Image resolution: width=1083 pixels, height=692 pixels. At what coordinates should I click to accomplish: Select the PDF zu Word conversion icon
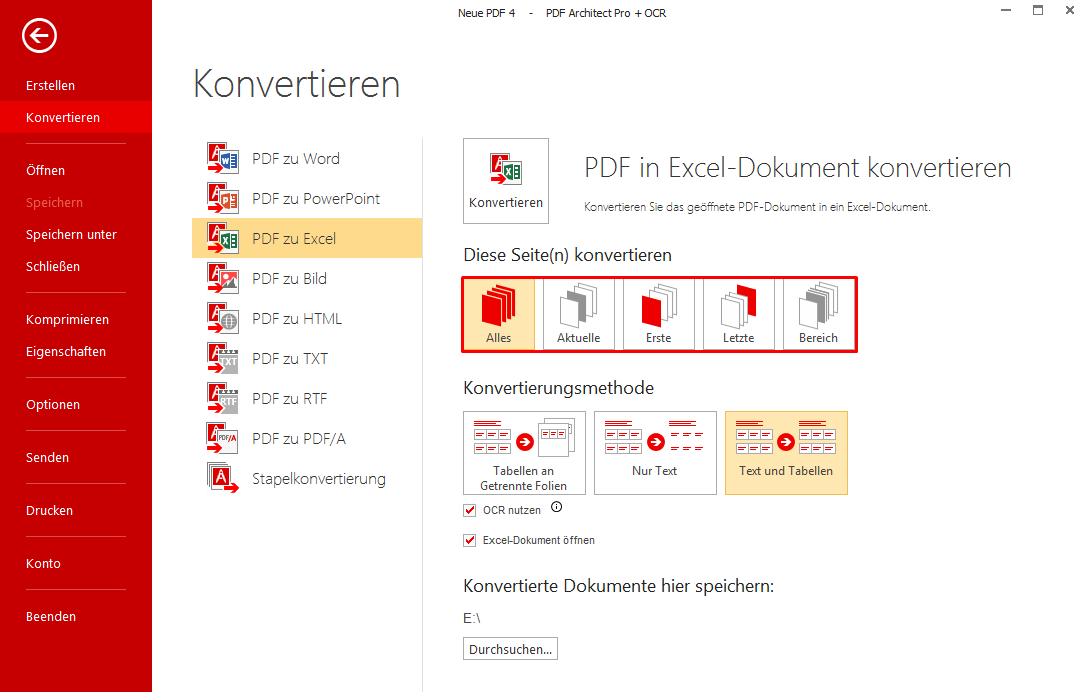pos(223,158)
